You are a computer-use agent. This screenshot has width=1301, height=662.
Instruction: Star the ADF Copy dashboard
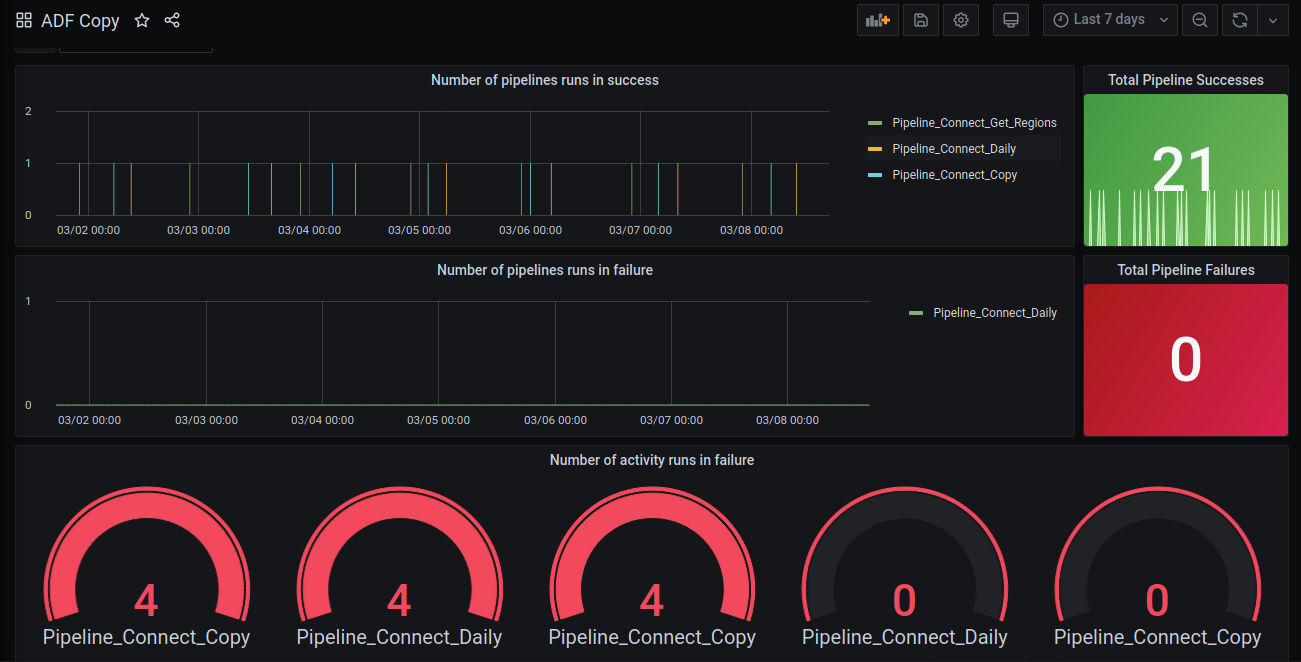[142, 20]
